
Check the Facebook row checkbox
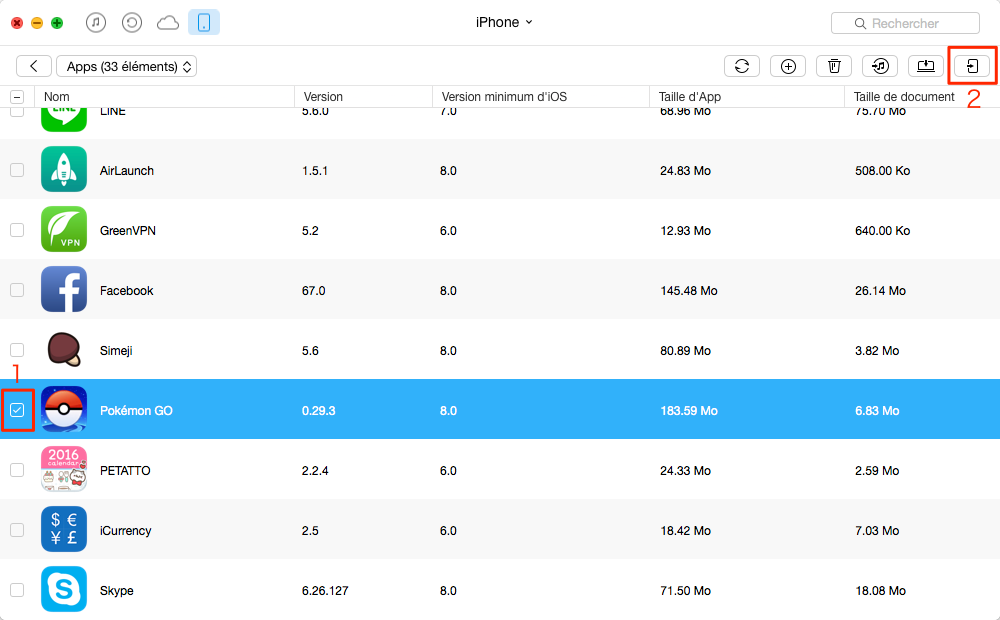17,290
